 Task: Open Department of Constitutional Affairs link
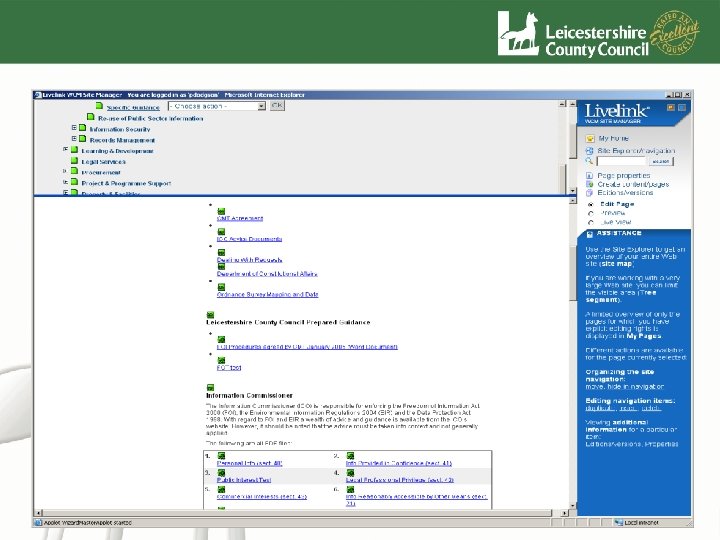tap(267, 274)
